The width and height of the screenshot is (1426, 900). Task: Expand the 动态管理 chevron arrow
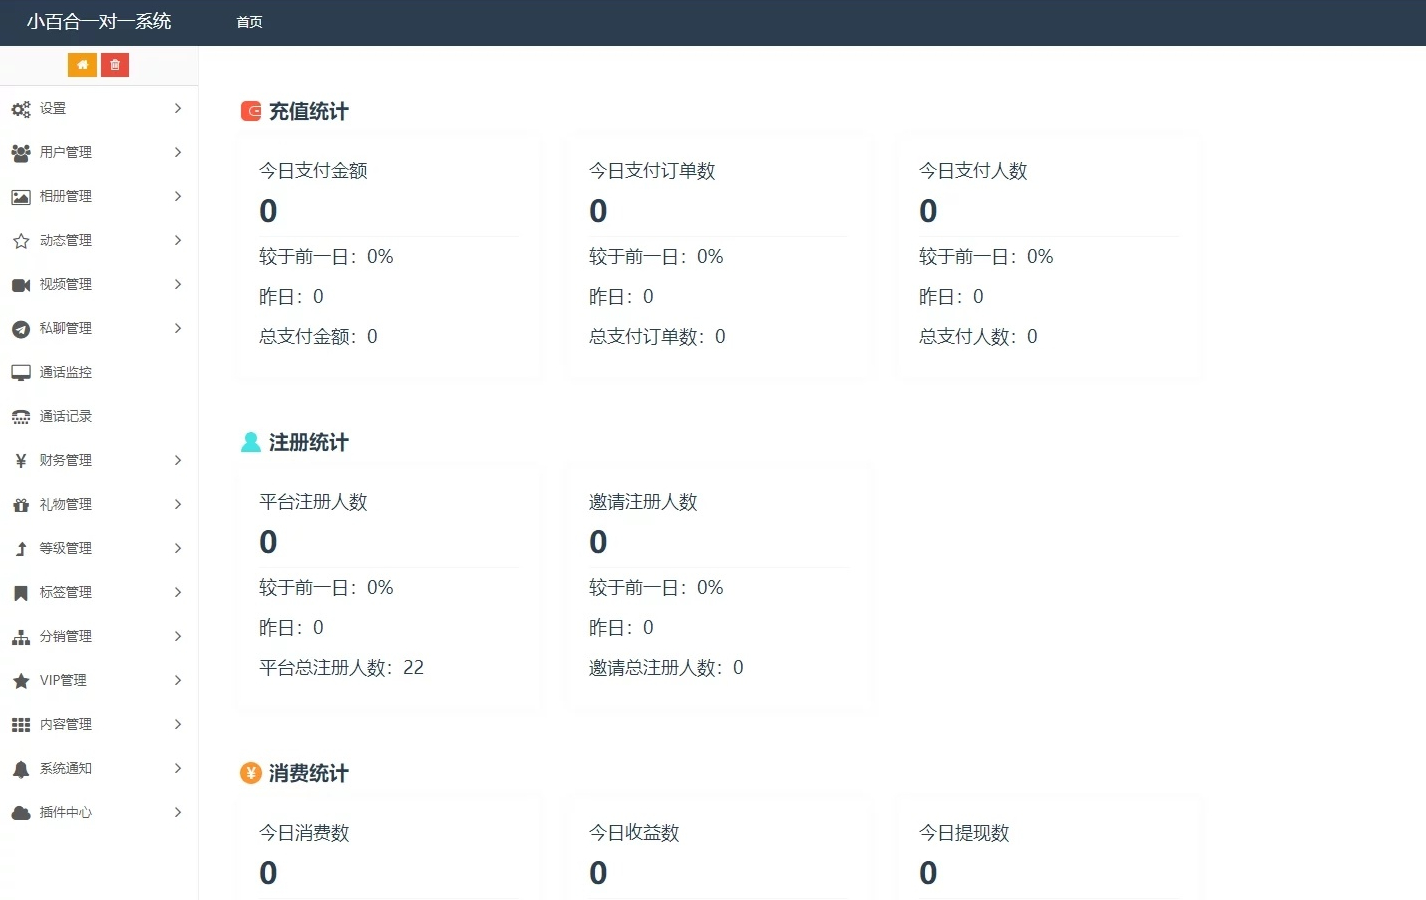pos(178,240)
